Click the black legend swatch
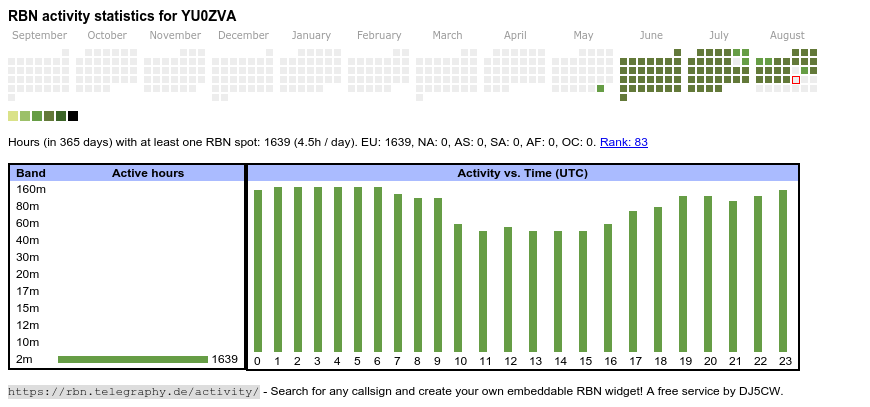This screenshot has width=870, height=407. (73, 116)
